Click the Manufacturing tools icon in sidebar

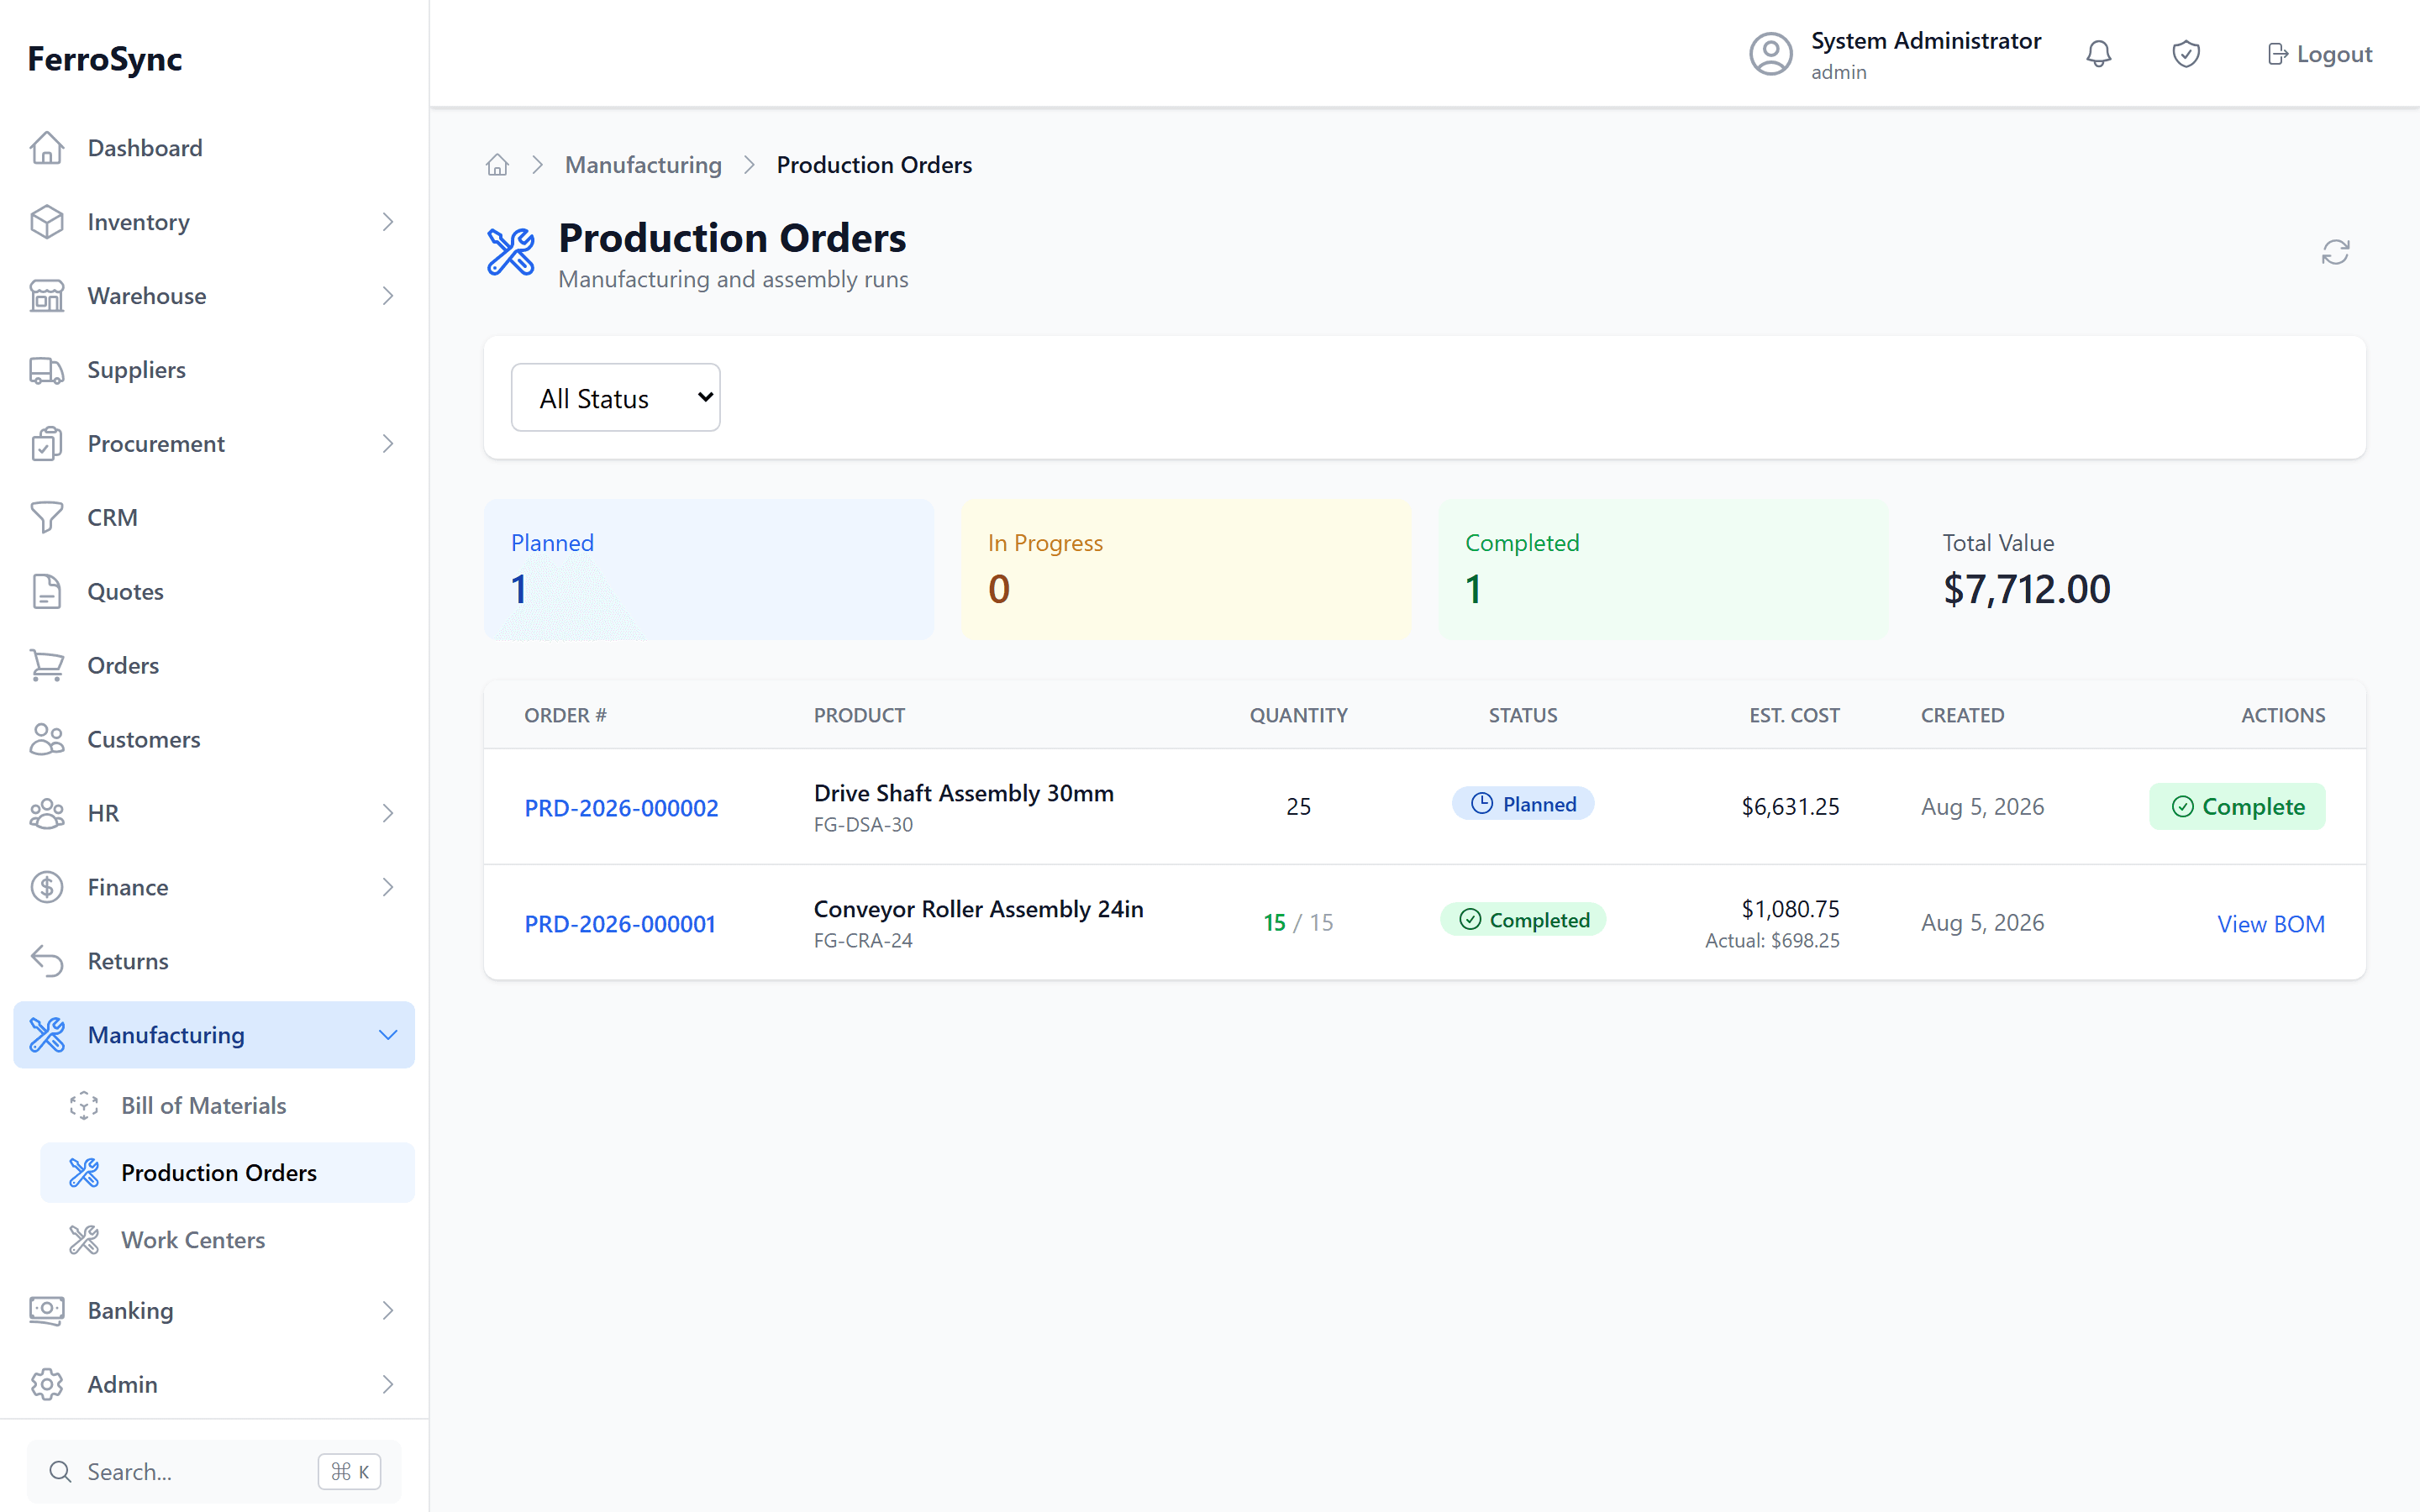(47, 1035)
